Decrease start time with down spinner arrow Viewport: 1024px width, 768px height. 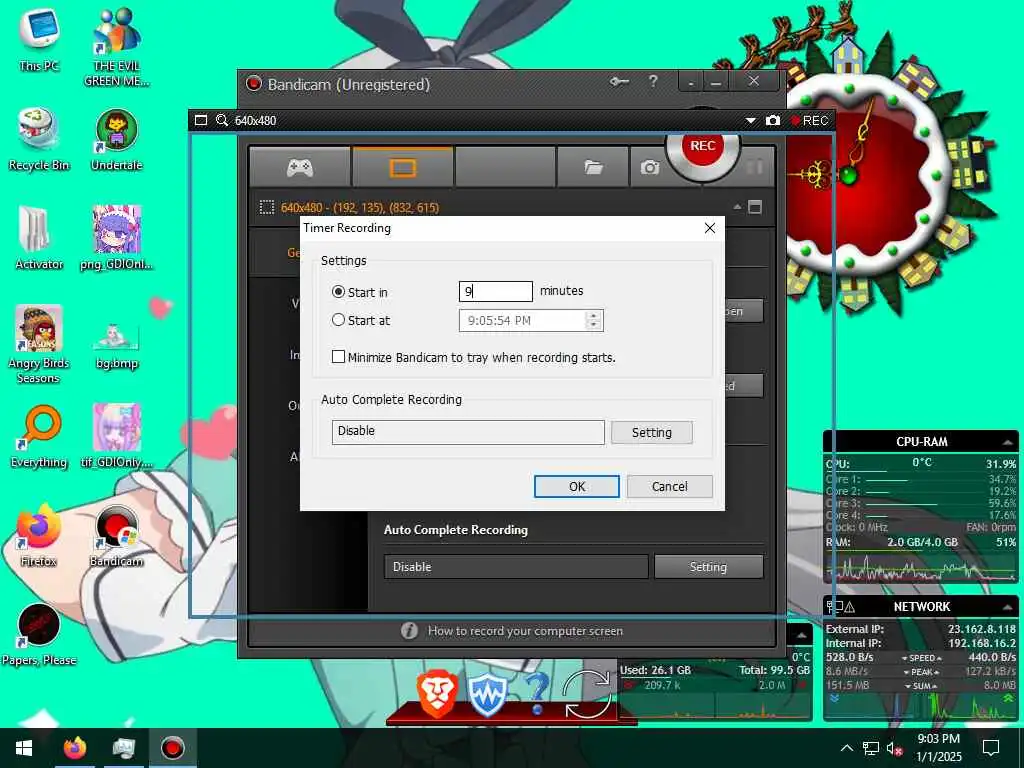pyautogui.click(x=594, y=325)
